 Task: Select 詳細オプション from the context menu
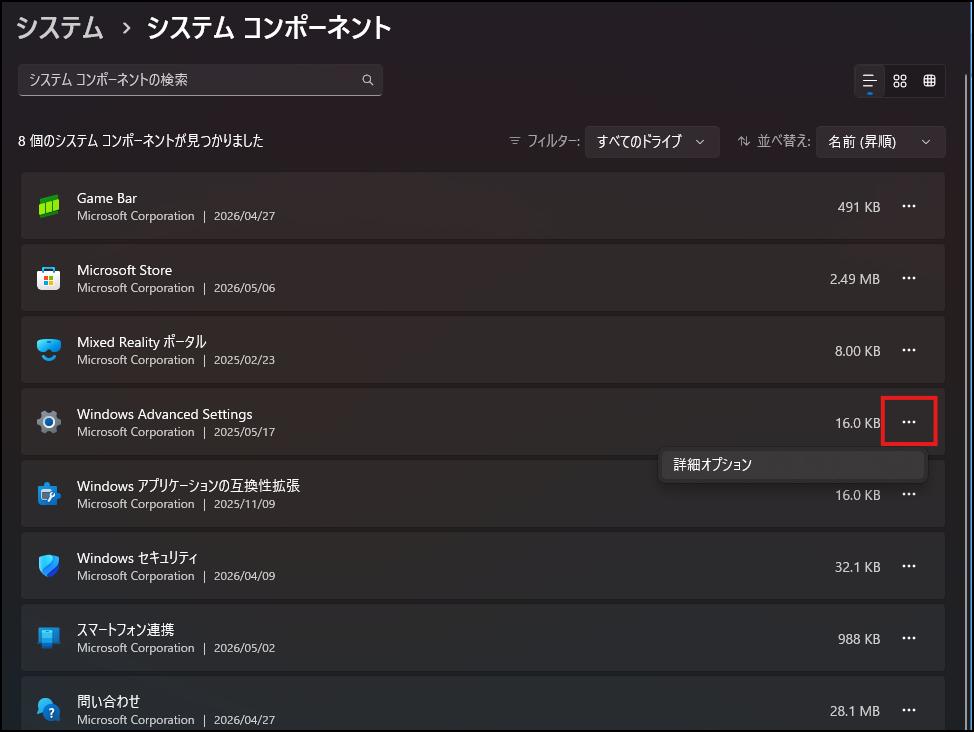click(x=793, y=465)
